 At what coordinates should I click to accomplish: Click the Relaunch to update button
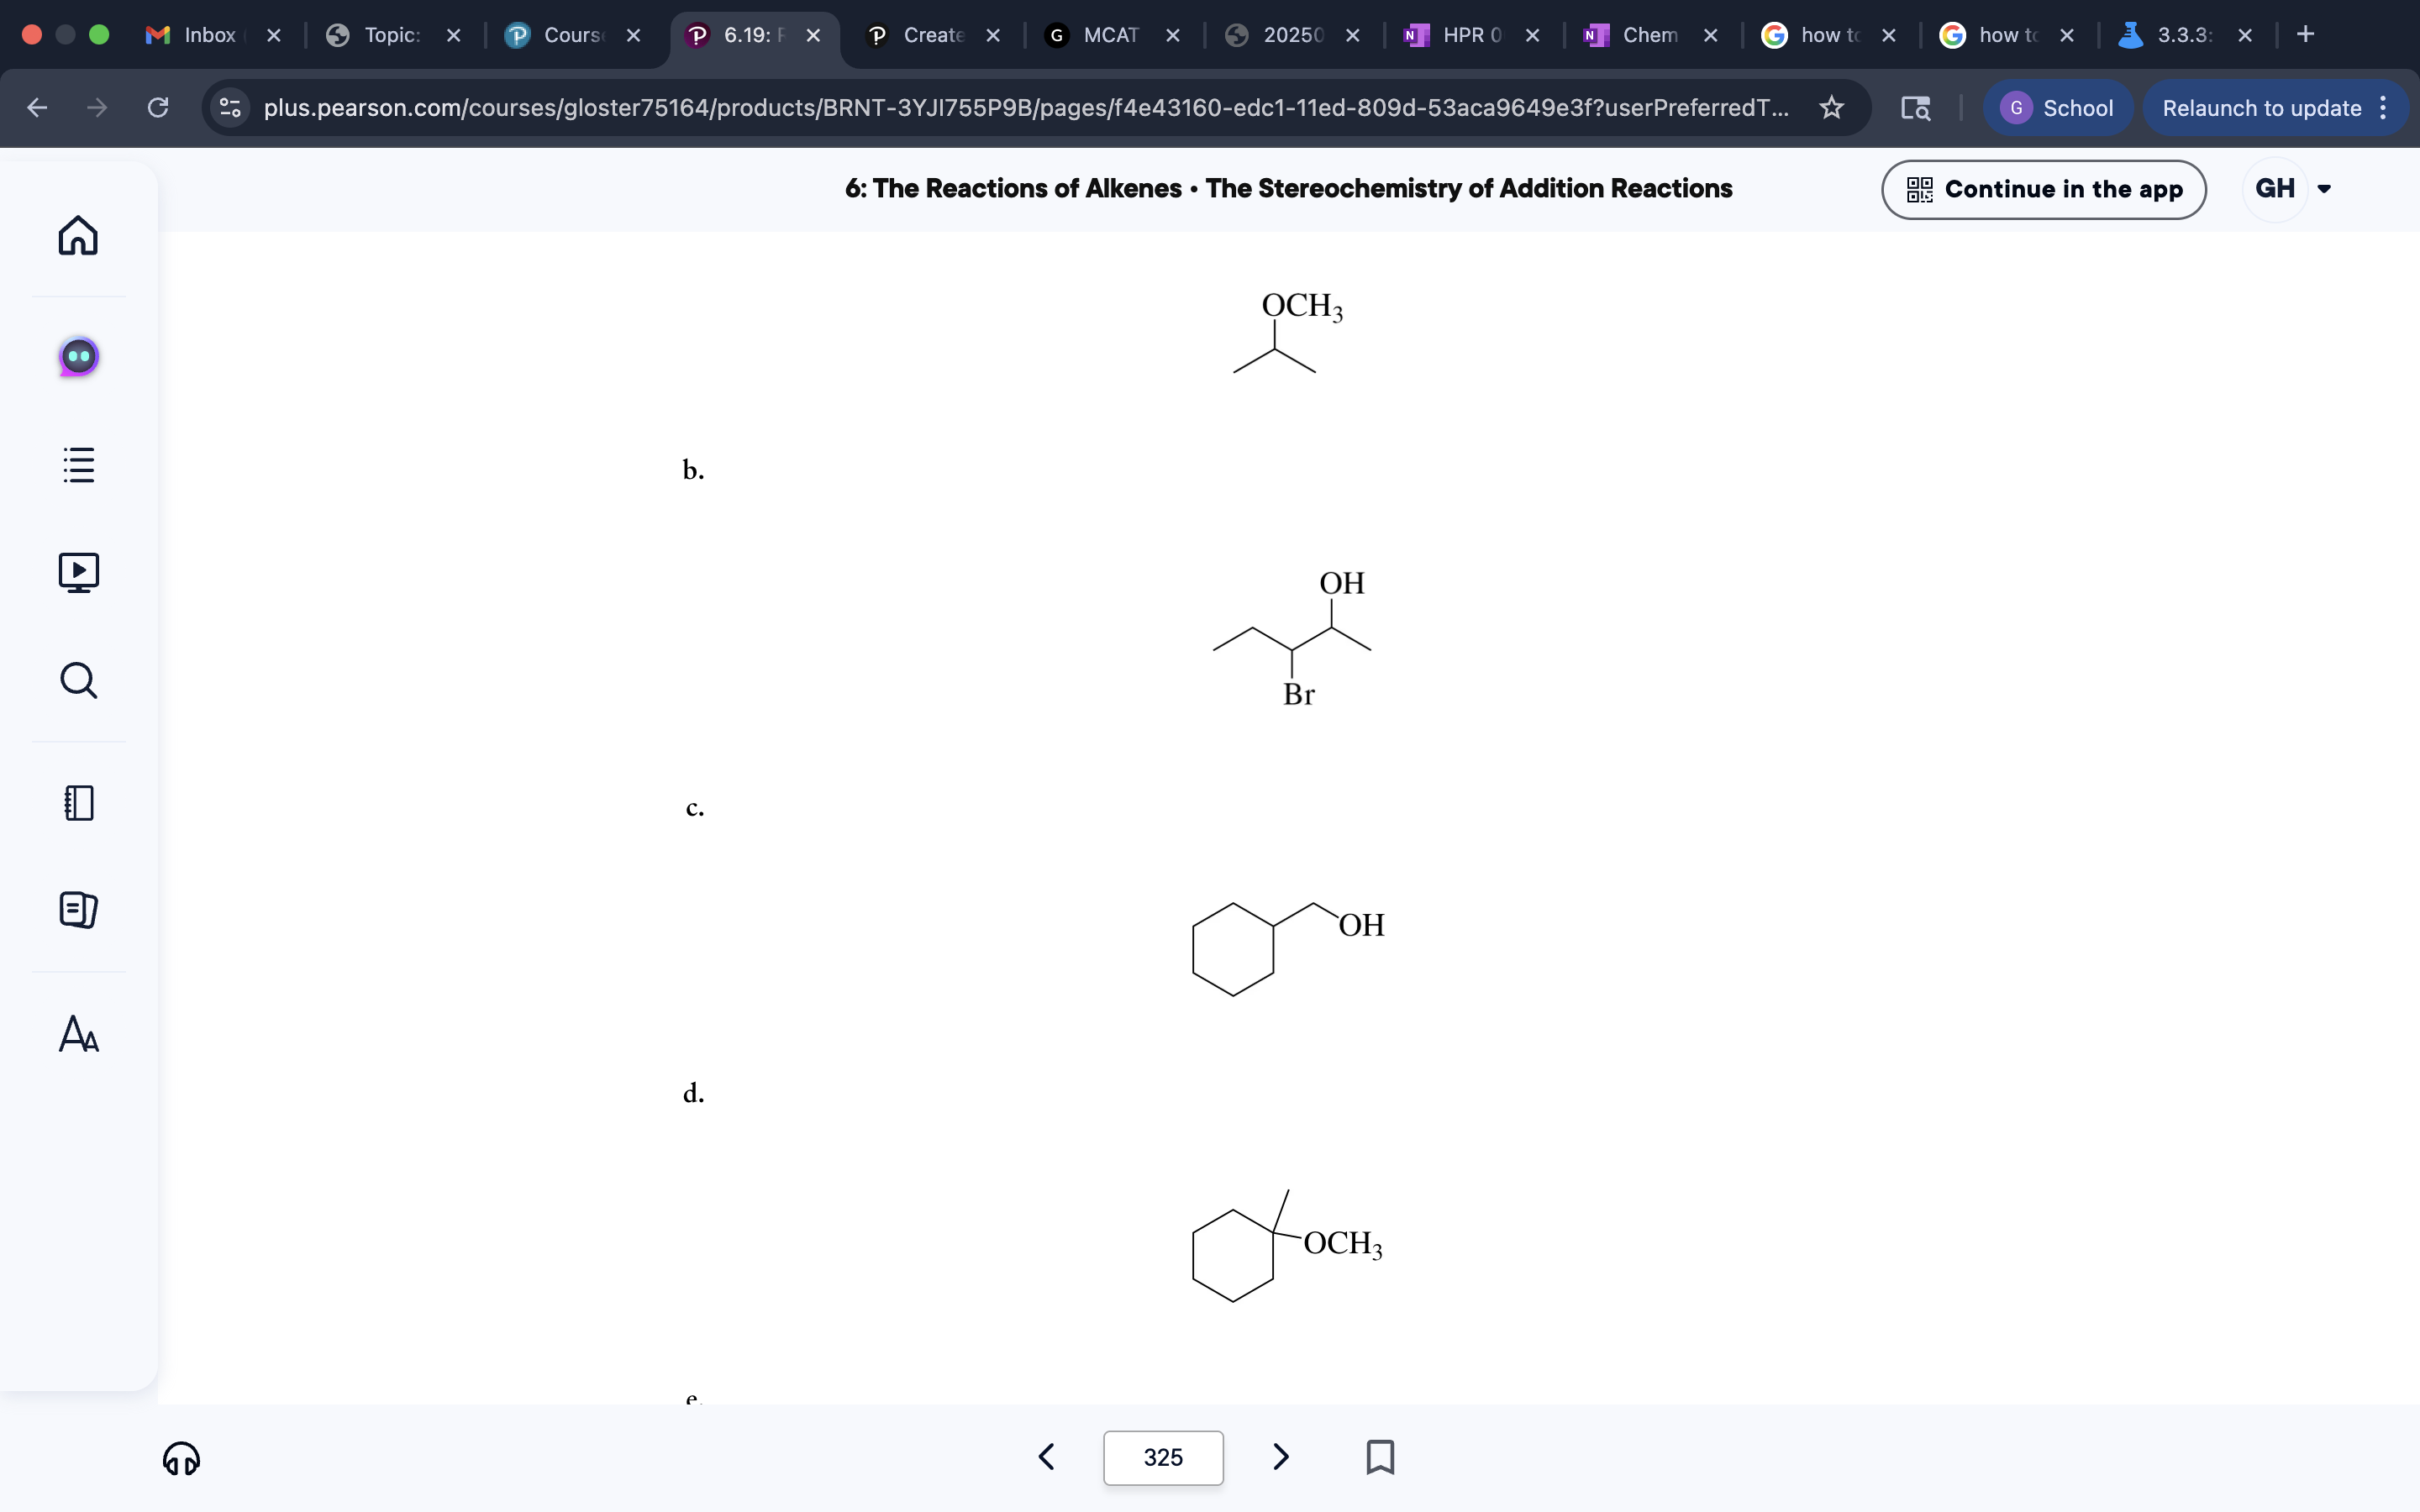pos(2263,108)
